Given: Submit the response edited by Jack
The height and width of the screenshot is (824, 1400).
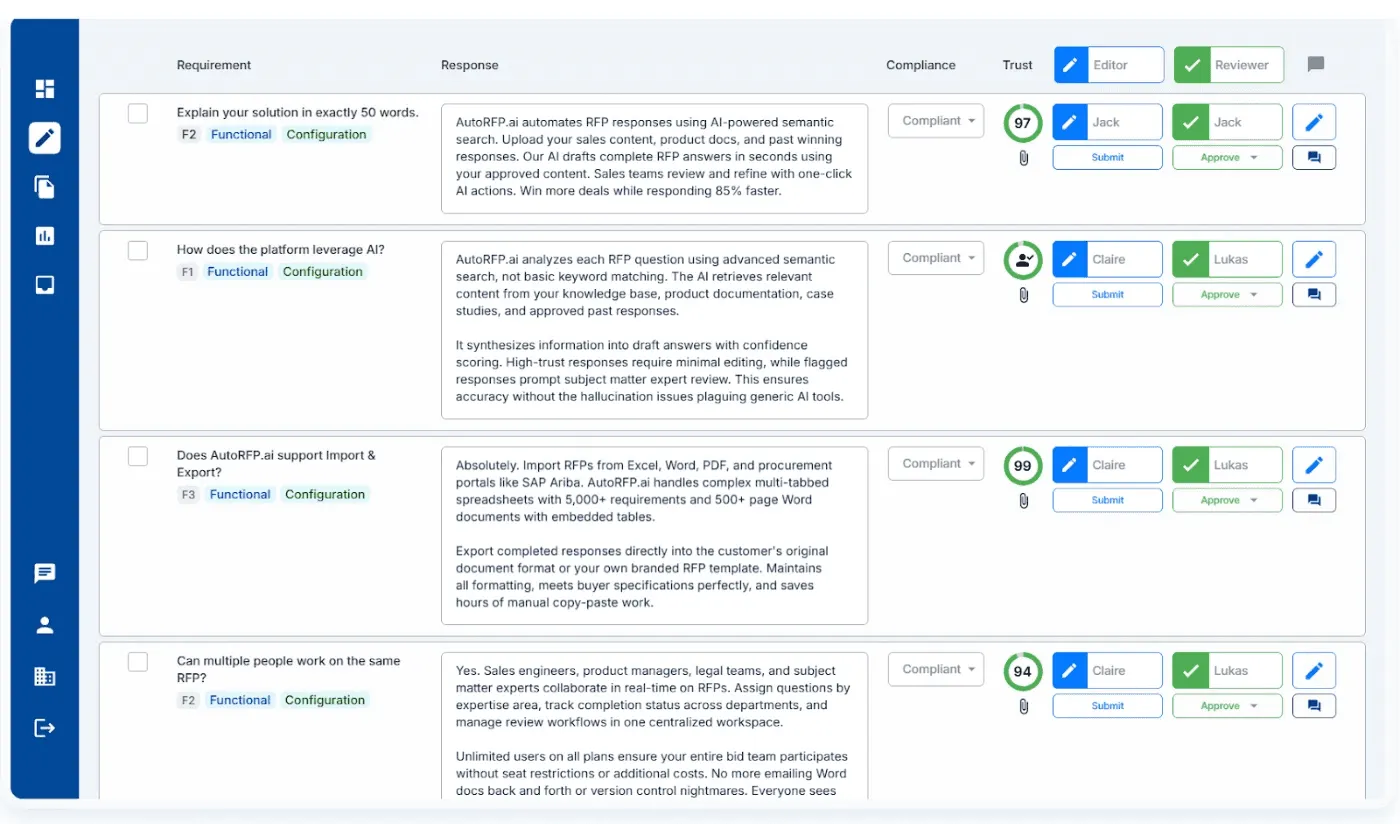Looking at the screenshot, I should coord(1108,158).
